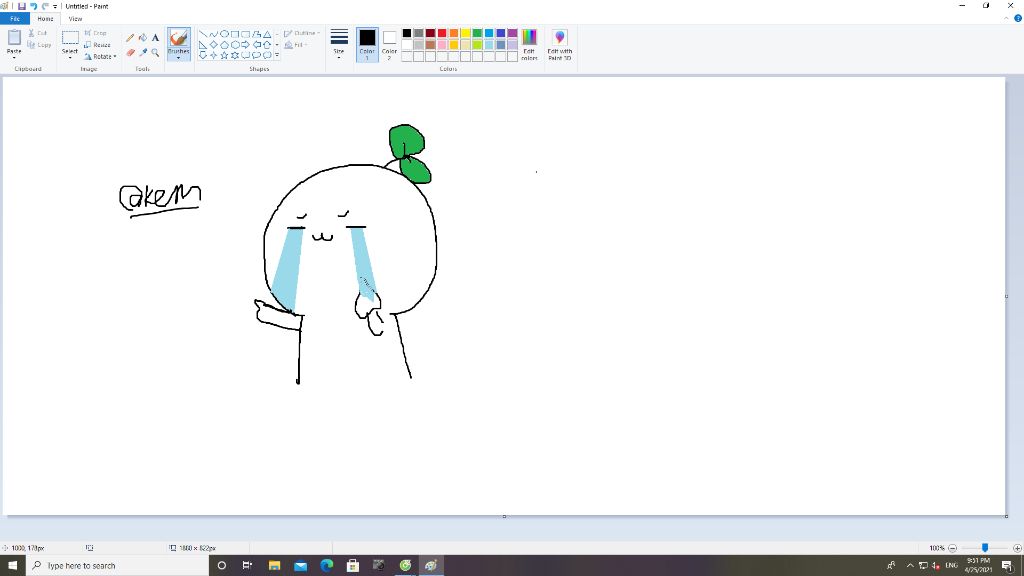Image resolution: width=1024 pixels, height=576 pixels.
Task: Choose the Rounded rectangle shape
Action: click(246, 34)
